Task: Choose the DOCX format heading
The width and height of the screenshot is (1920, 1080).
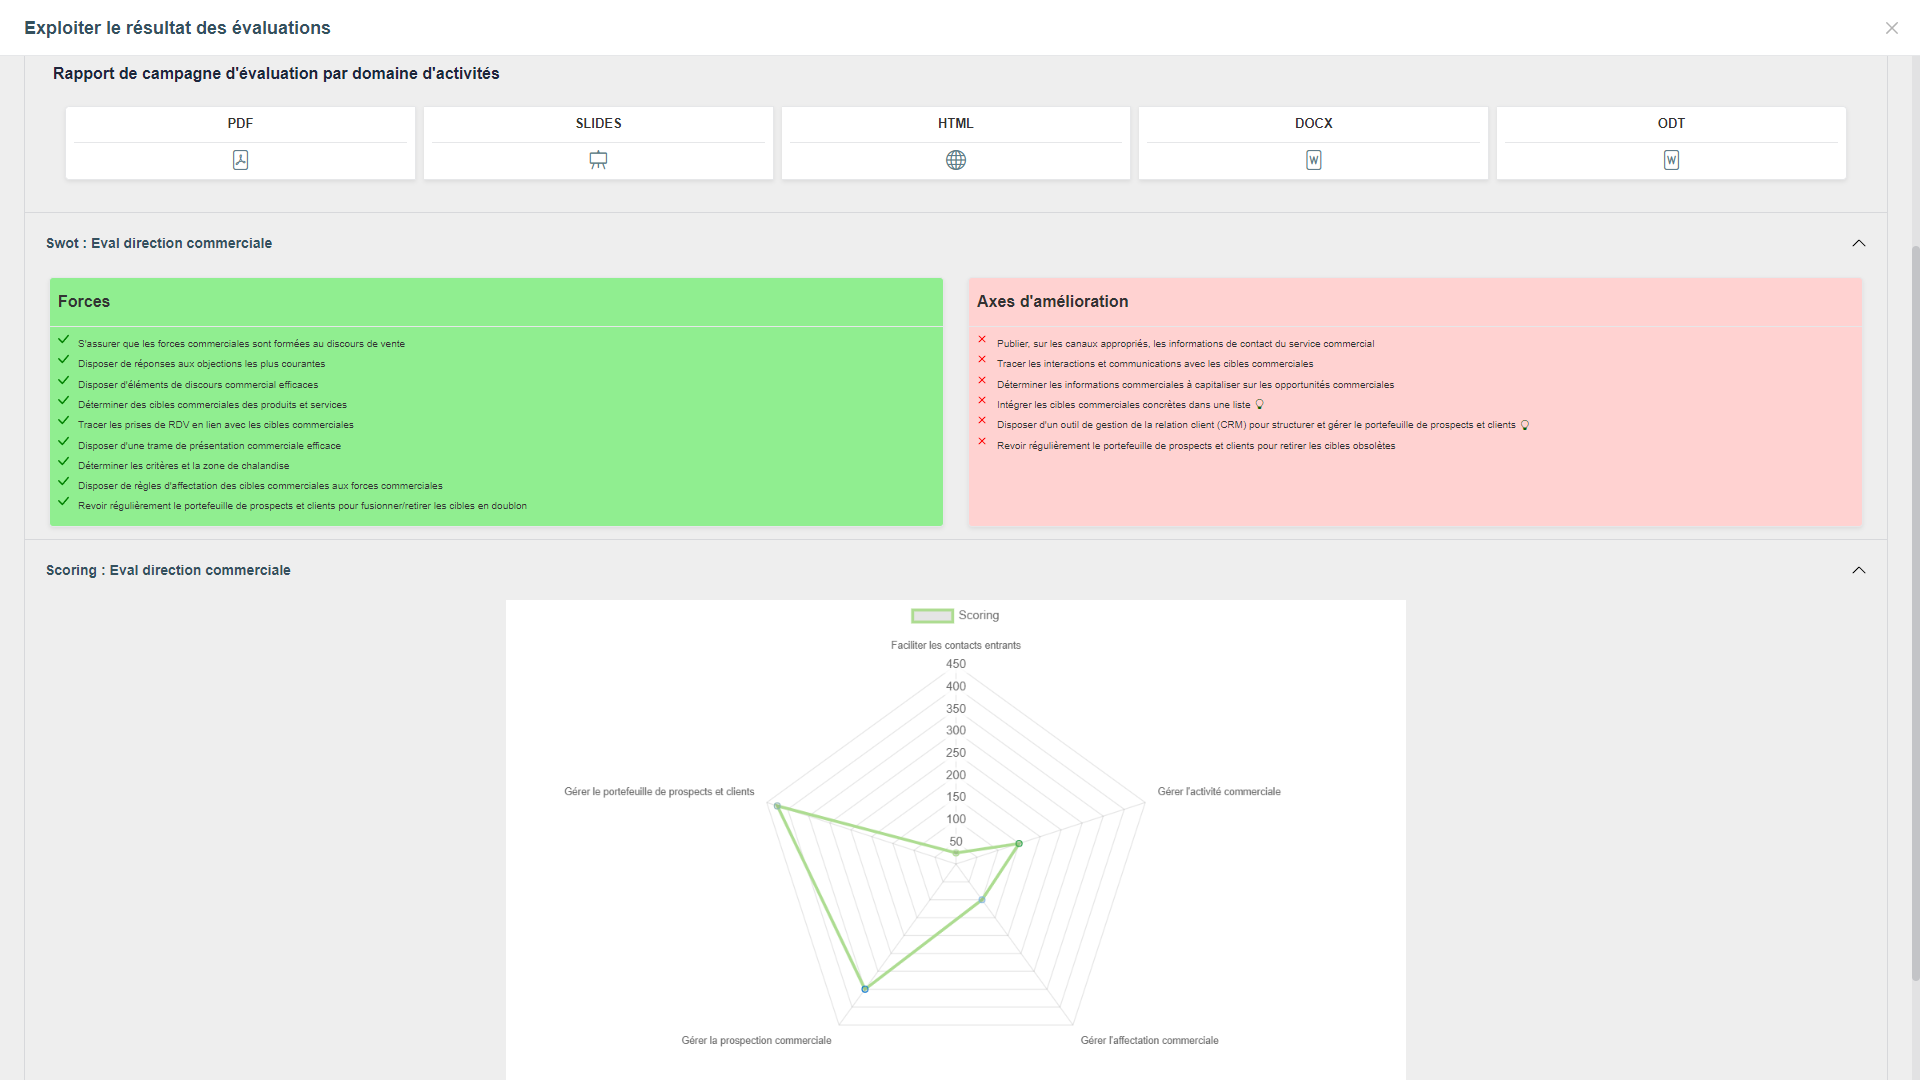Action: point(1313,123)
